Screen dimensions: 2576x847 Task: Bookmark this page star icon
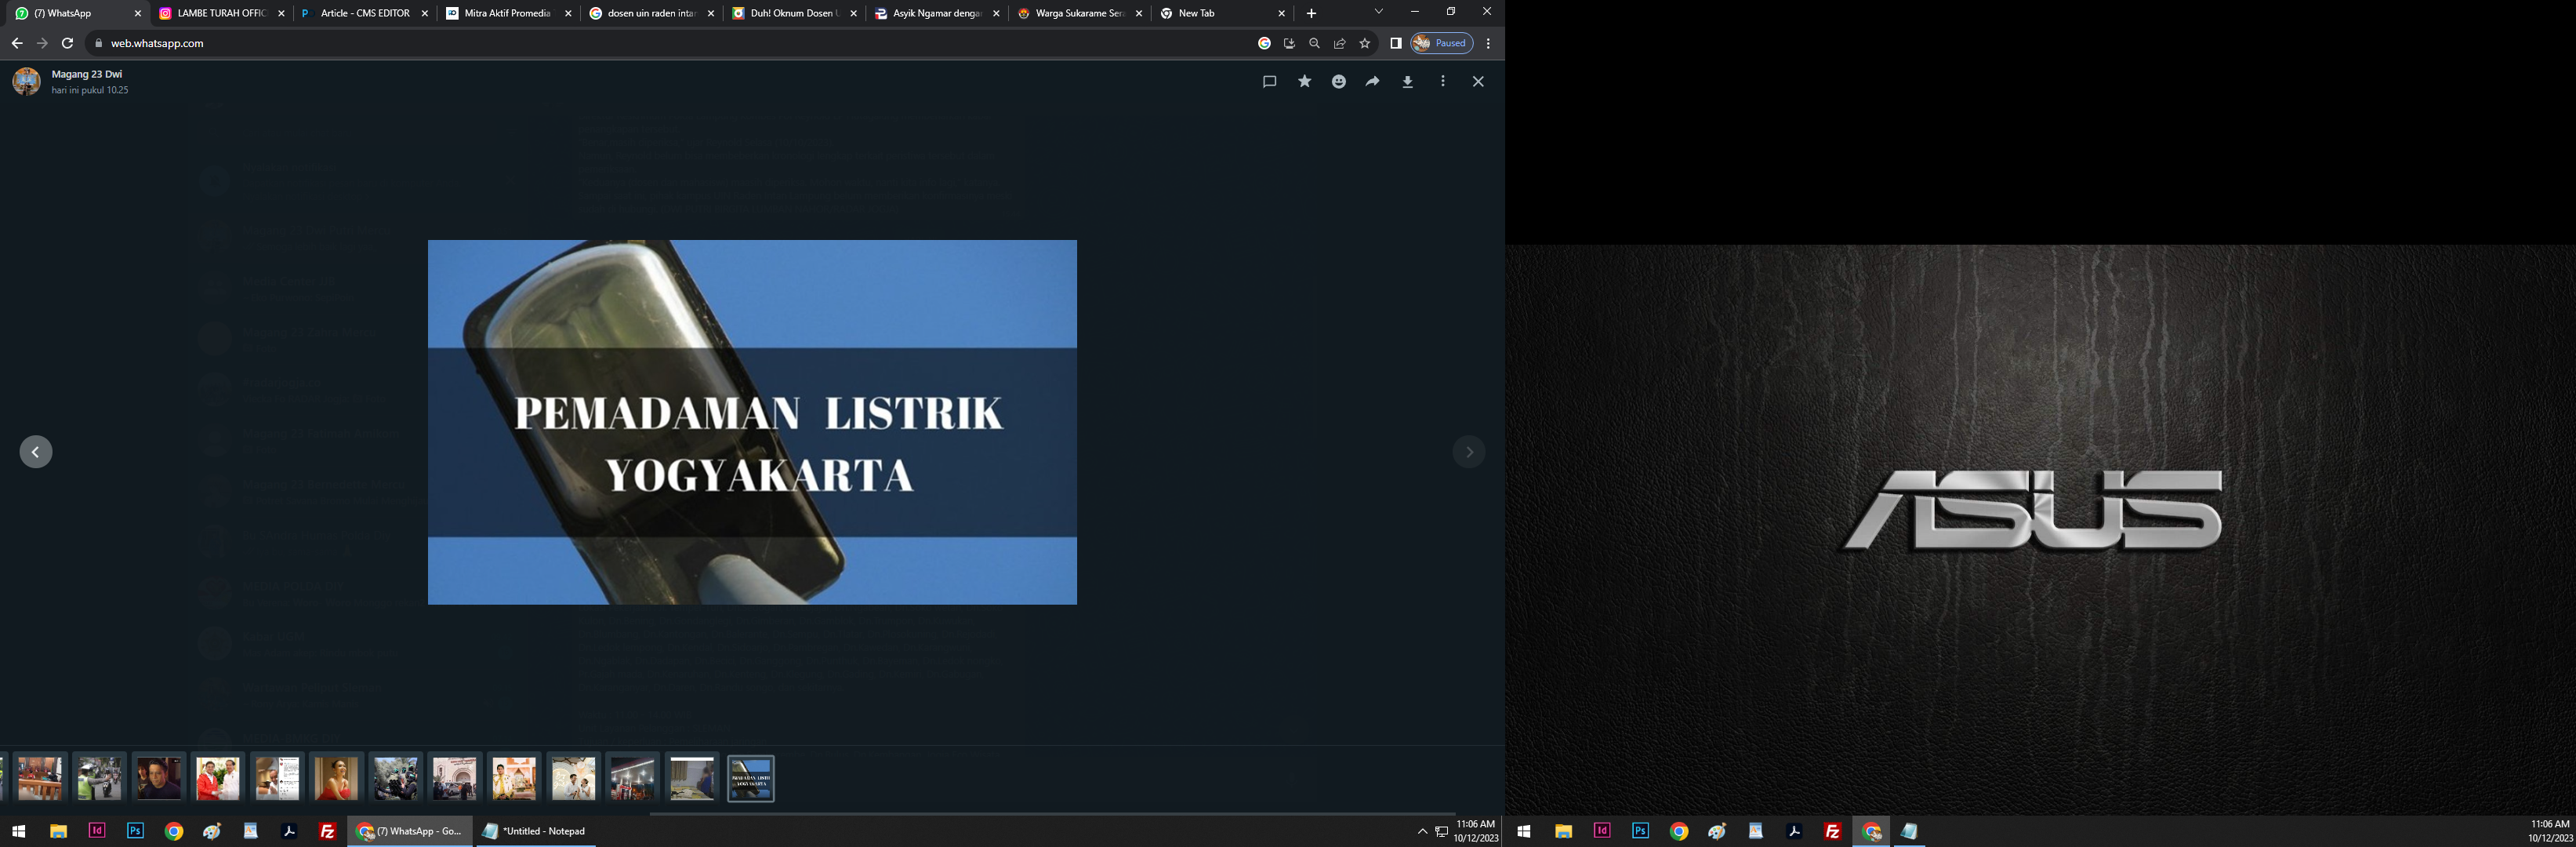[1364, 43]
